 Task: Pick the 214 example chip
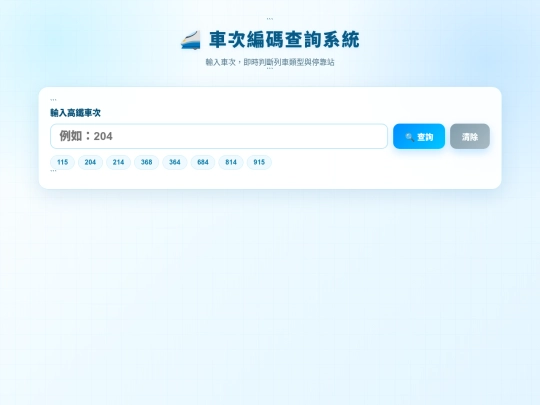pos(118,162)
